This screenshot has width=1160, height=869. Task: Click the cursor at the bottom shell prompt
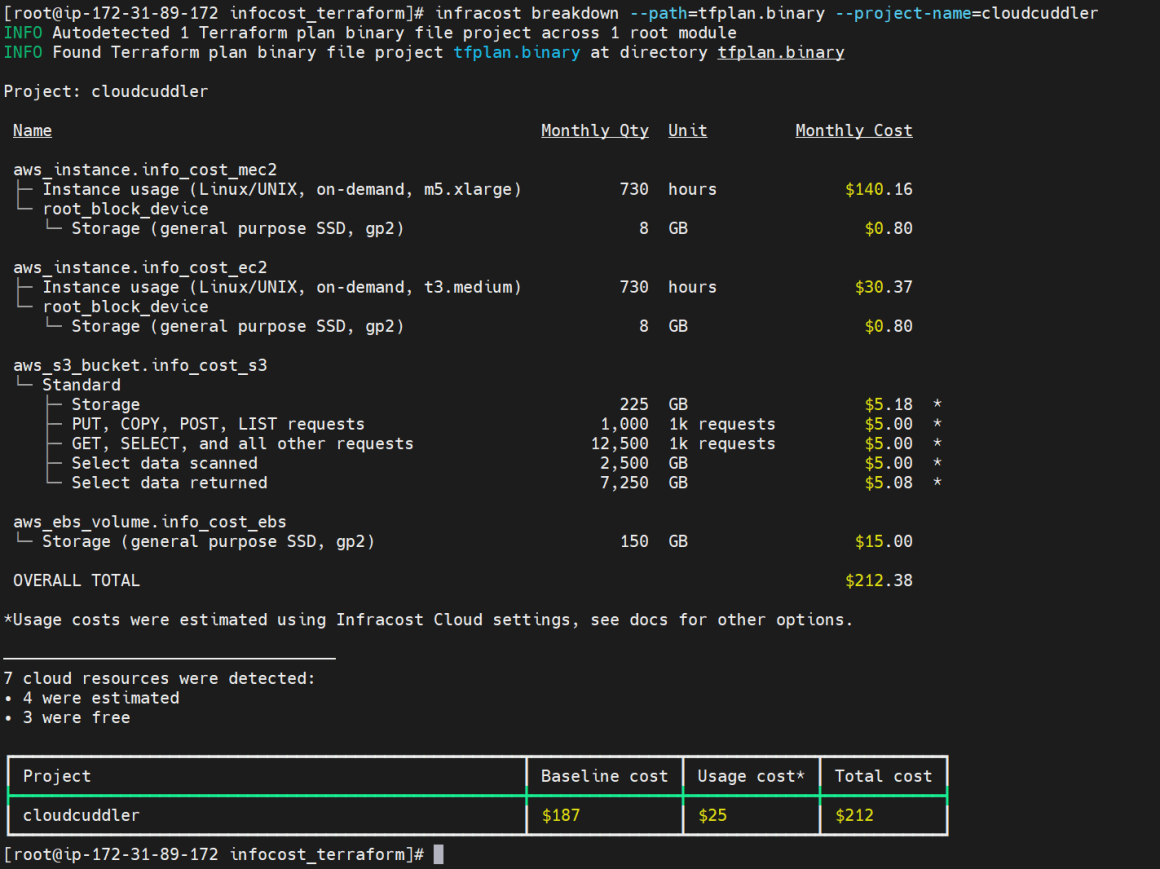click(439, 854)
